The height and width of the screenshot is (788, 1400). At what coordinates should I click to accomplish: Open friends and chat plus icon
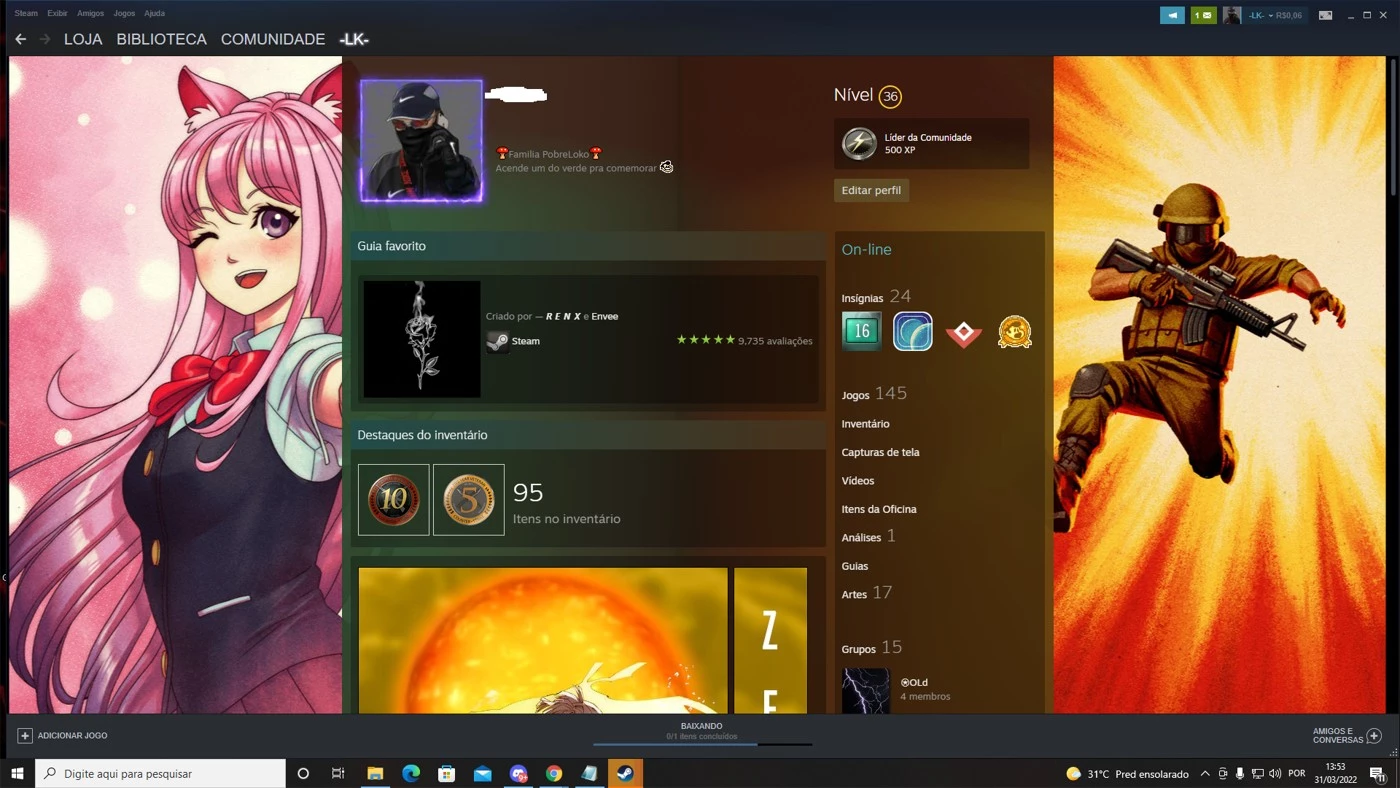(1374, 735)
